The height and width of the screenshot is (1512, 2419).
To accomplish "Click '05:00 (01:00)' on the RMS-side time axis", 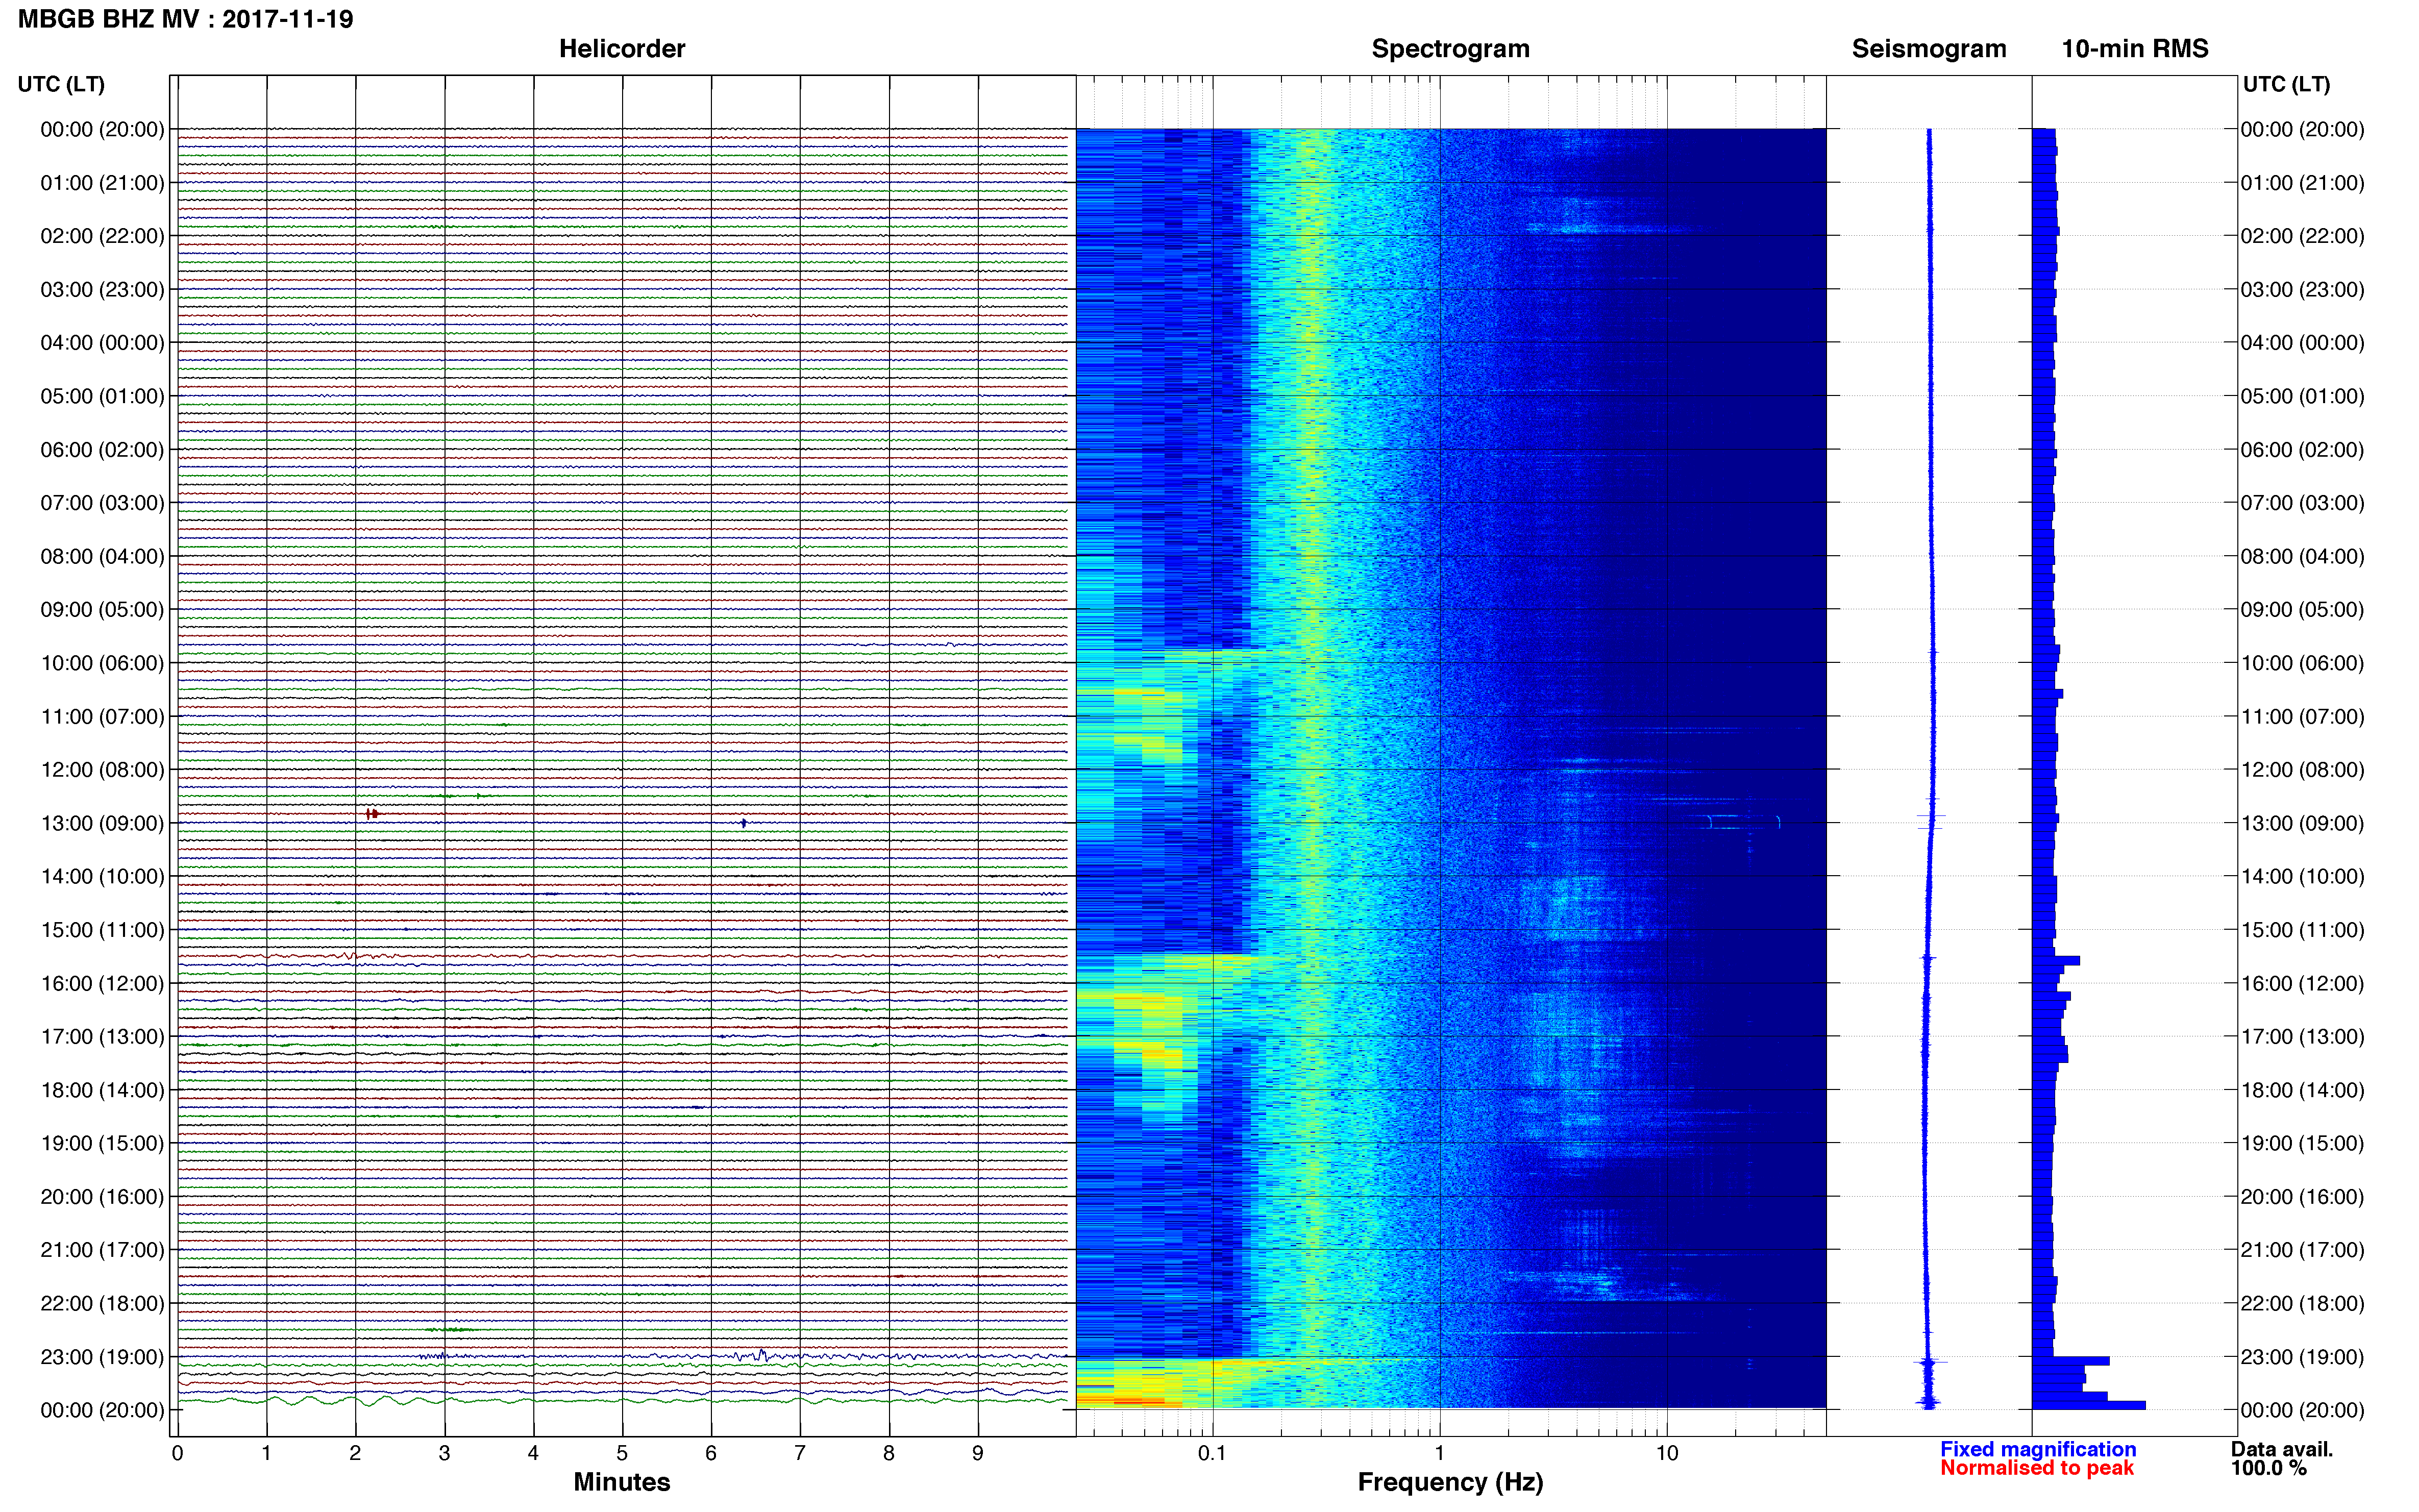I will pos(2302,396).
